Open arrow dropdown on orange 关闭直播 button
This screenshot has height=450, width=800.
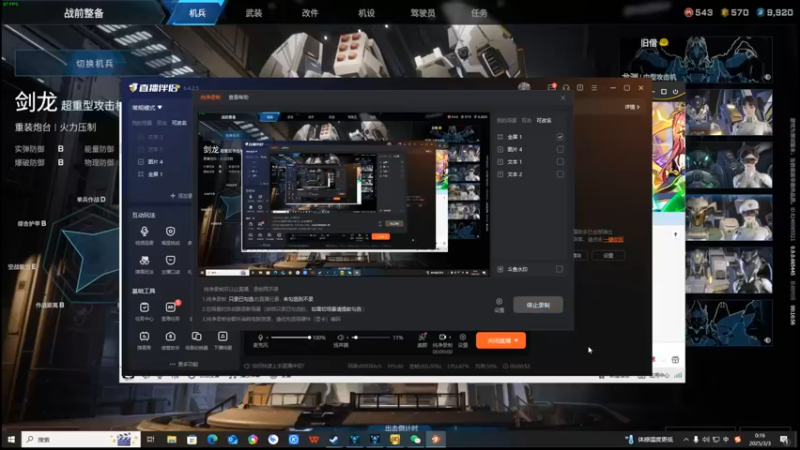[517, 341]
